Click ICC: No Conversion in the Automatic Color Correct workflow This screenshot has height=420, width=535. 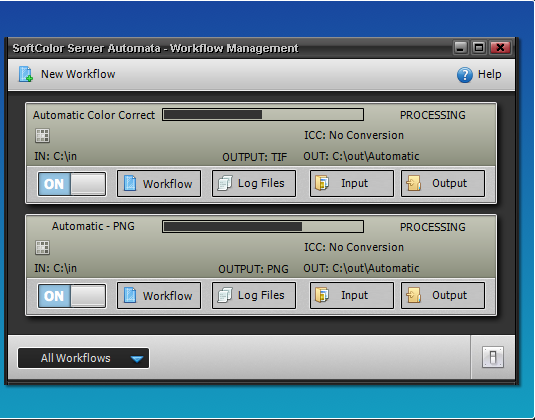click(354, 135)
